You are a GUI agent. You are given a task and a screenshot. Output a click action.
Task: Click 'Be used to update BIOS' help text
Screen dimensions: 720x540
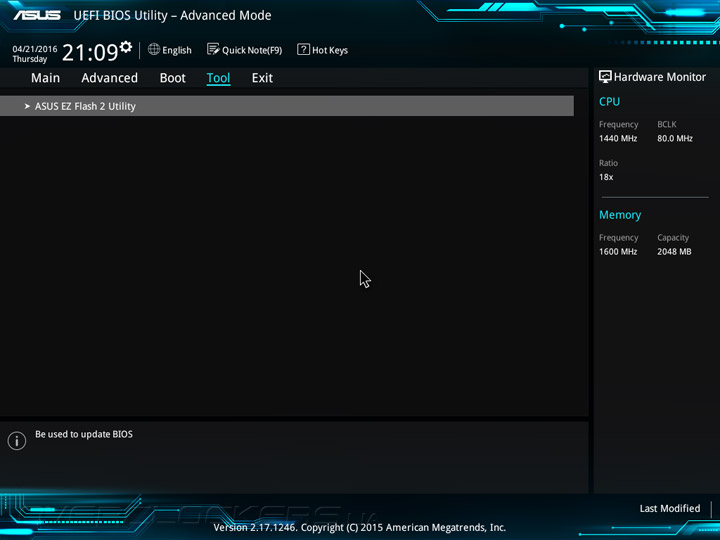tap(84, 434)
